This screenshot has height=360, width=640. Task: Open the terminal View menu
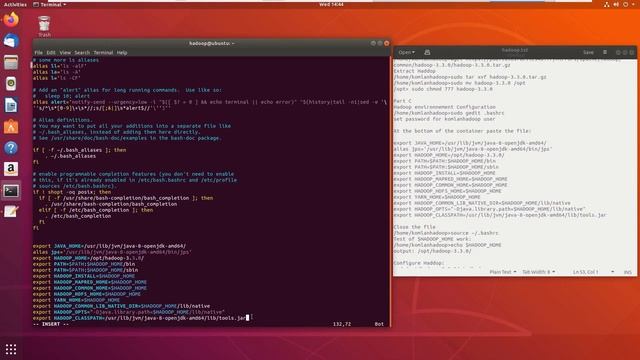click(x=65, y=53)
